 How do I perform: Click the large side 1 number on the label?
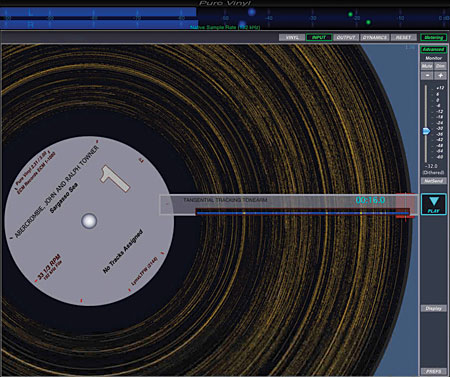coord(115,178)
